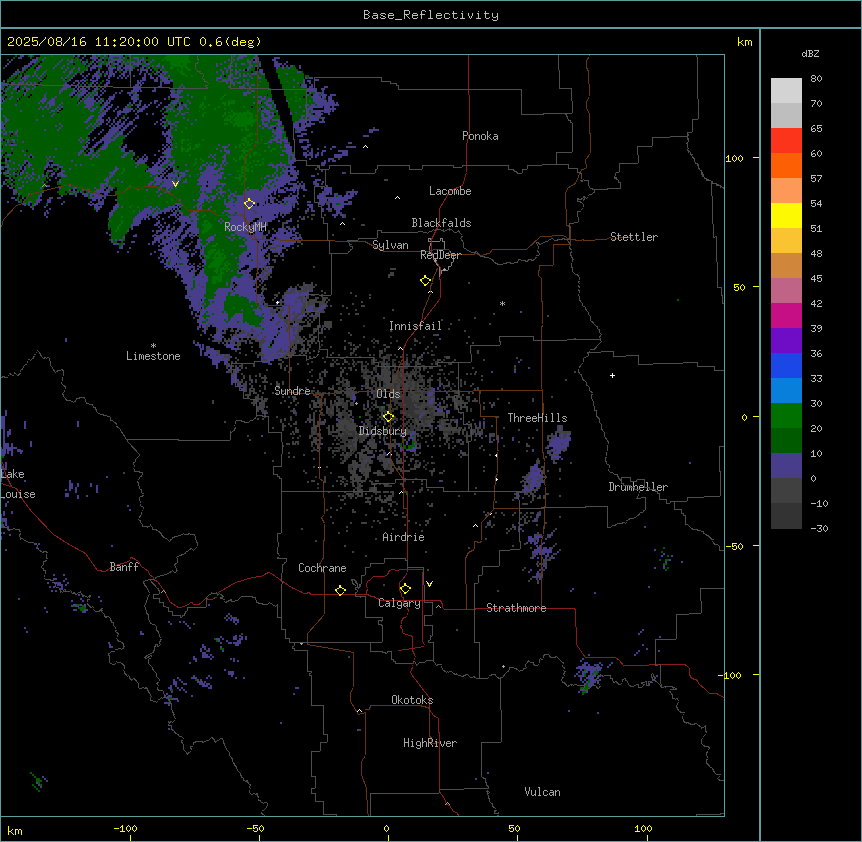862x842 pixels.
Task: Select the magenta 42-39 dBZ legend swatch
Action: pyautogui.click(x=786, y=315)
